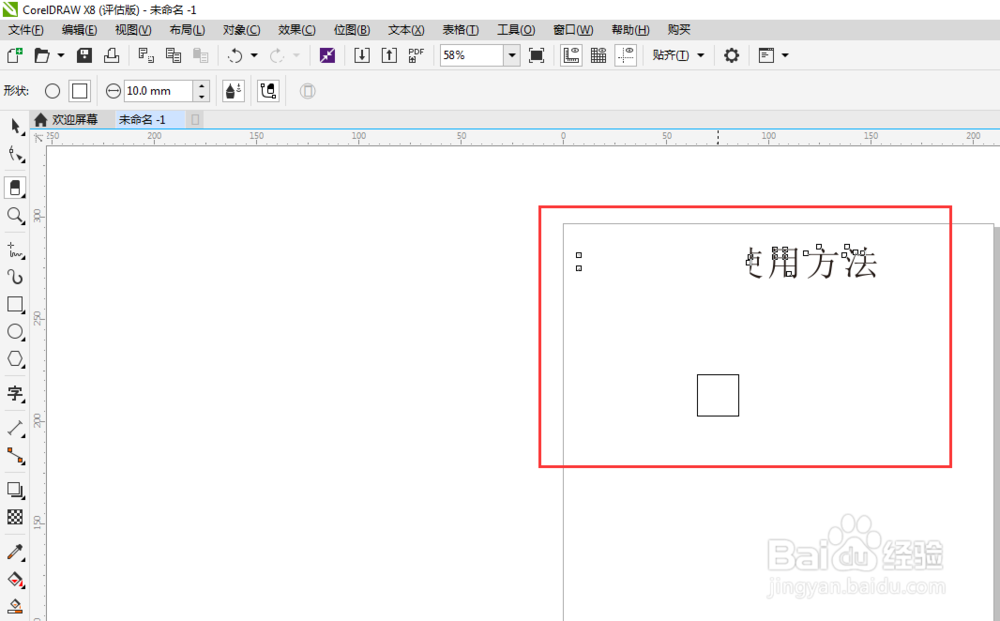
Task: Open a PDF export with the PDF toolbar icon
Action: point(415,55)
